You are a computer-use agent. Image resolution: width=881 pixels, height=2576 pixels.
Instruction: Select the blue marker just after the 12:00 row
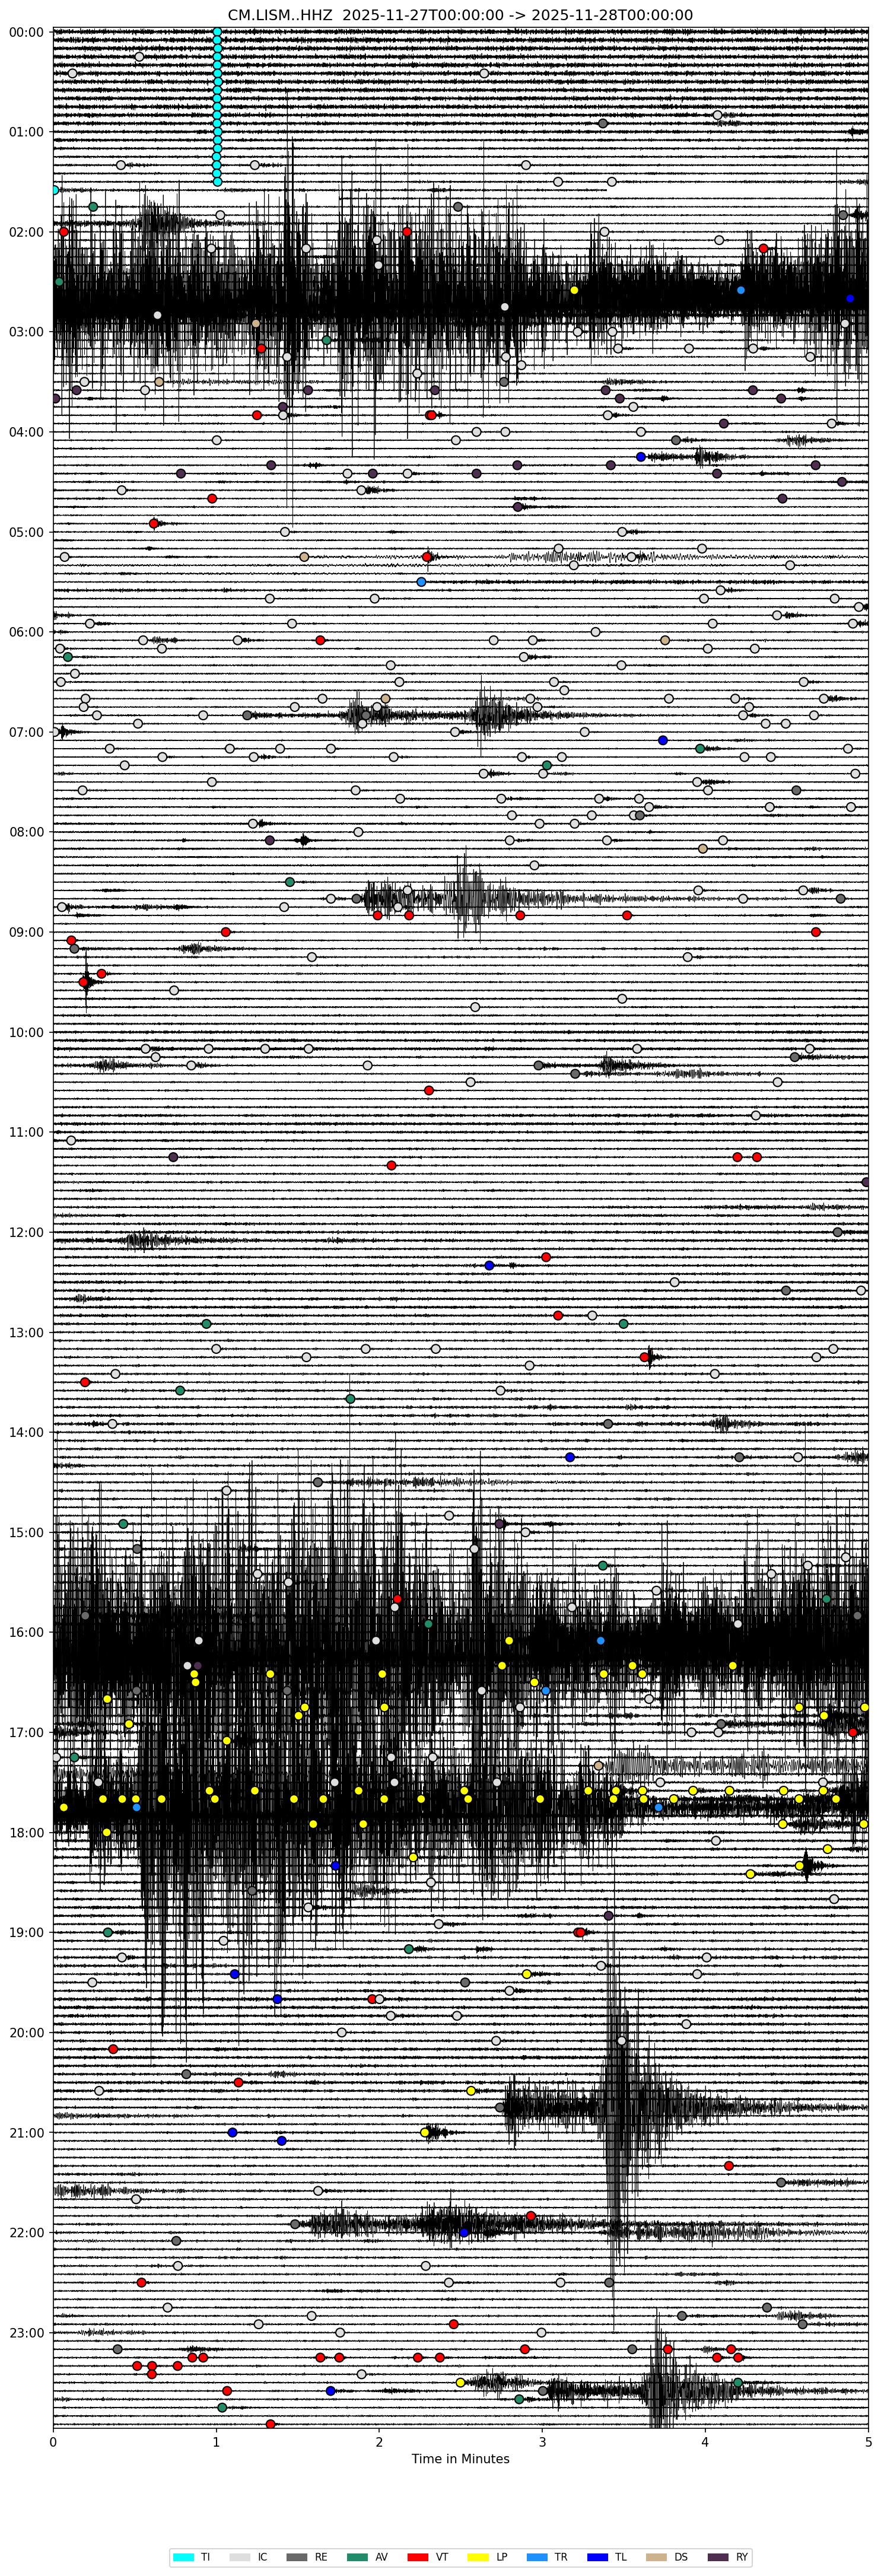click(489, 1265)
